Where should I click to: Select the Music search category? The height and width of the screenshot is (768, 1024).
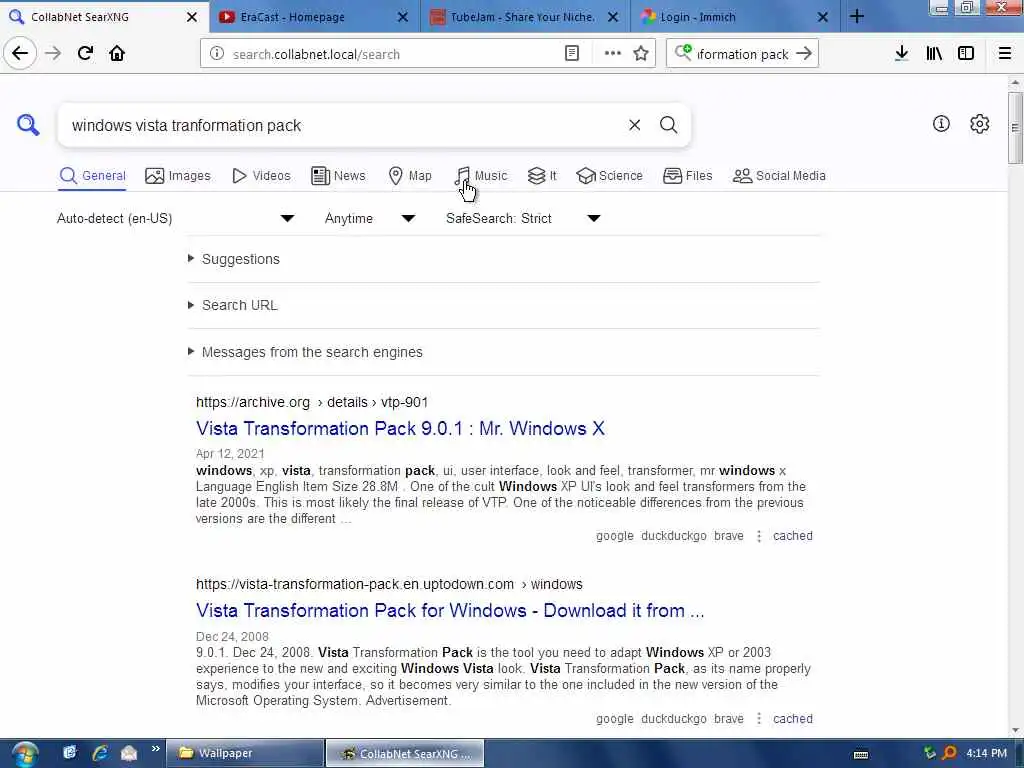481,176
